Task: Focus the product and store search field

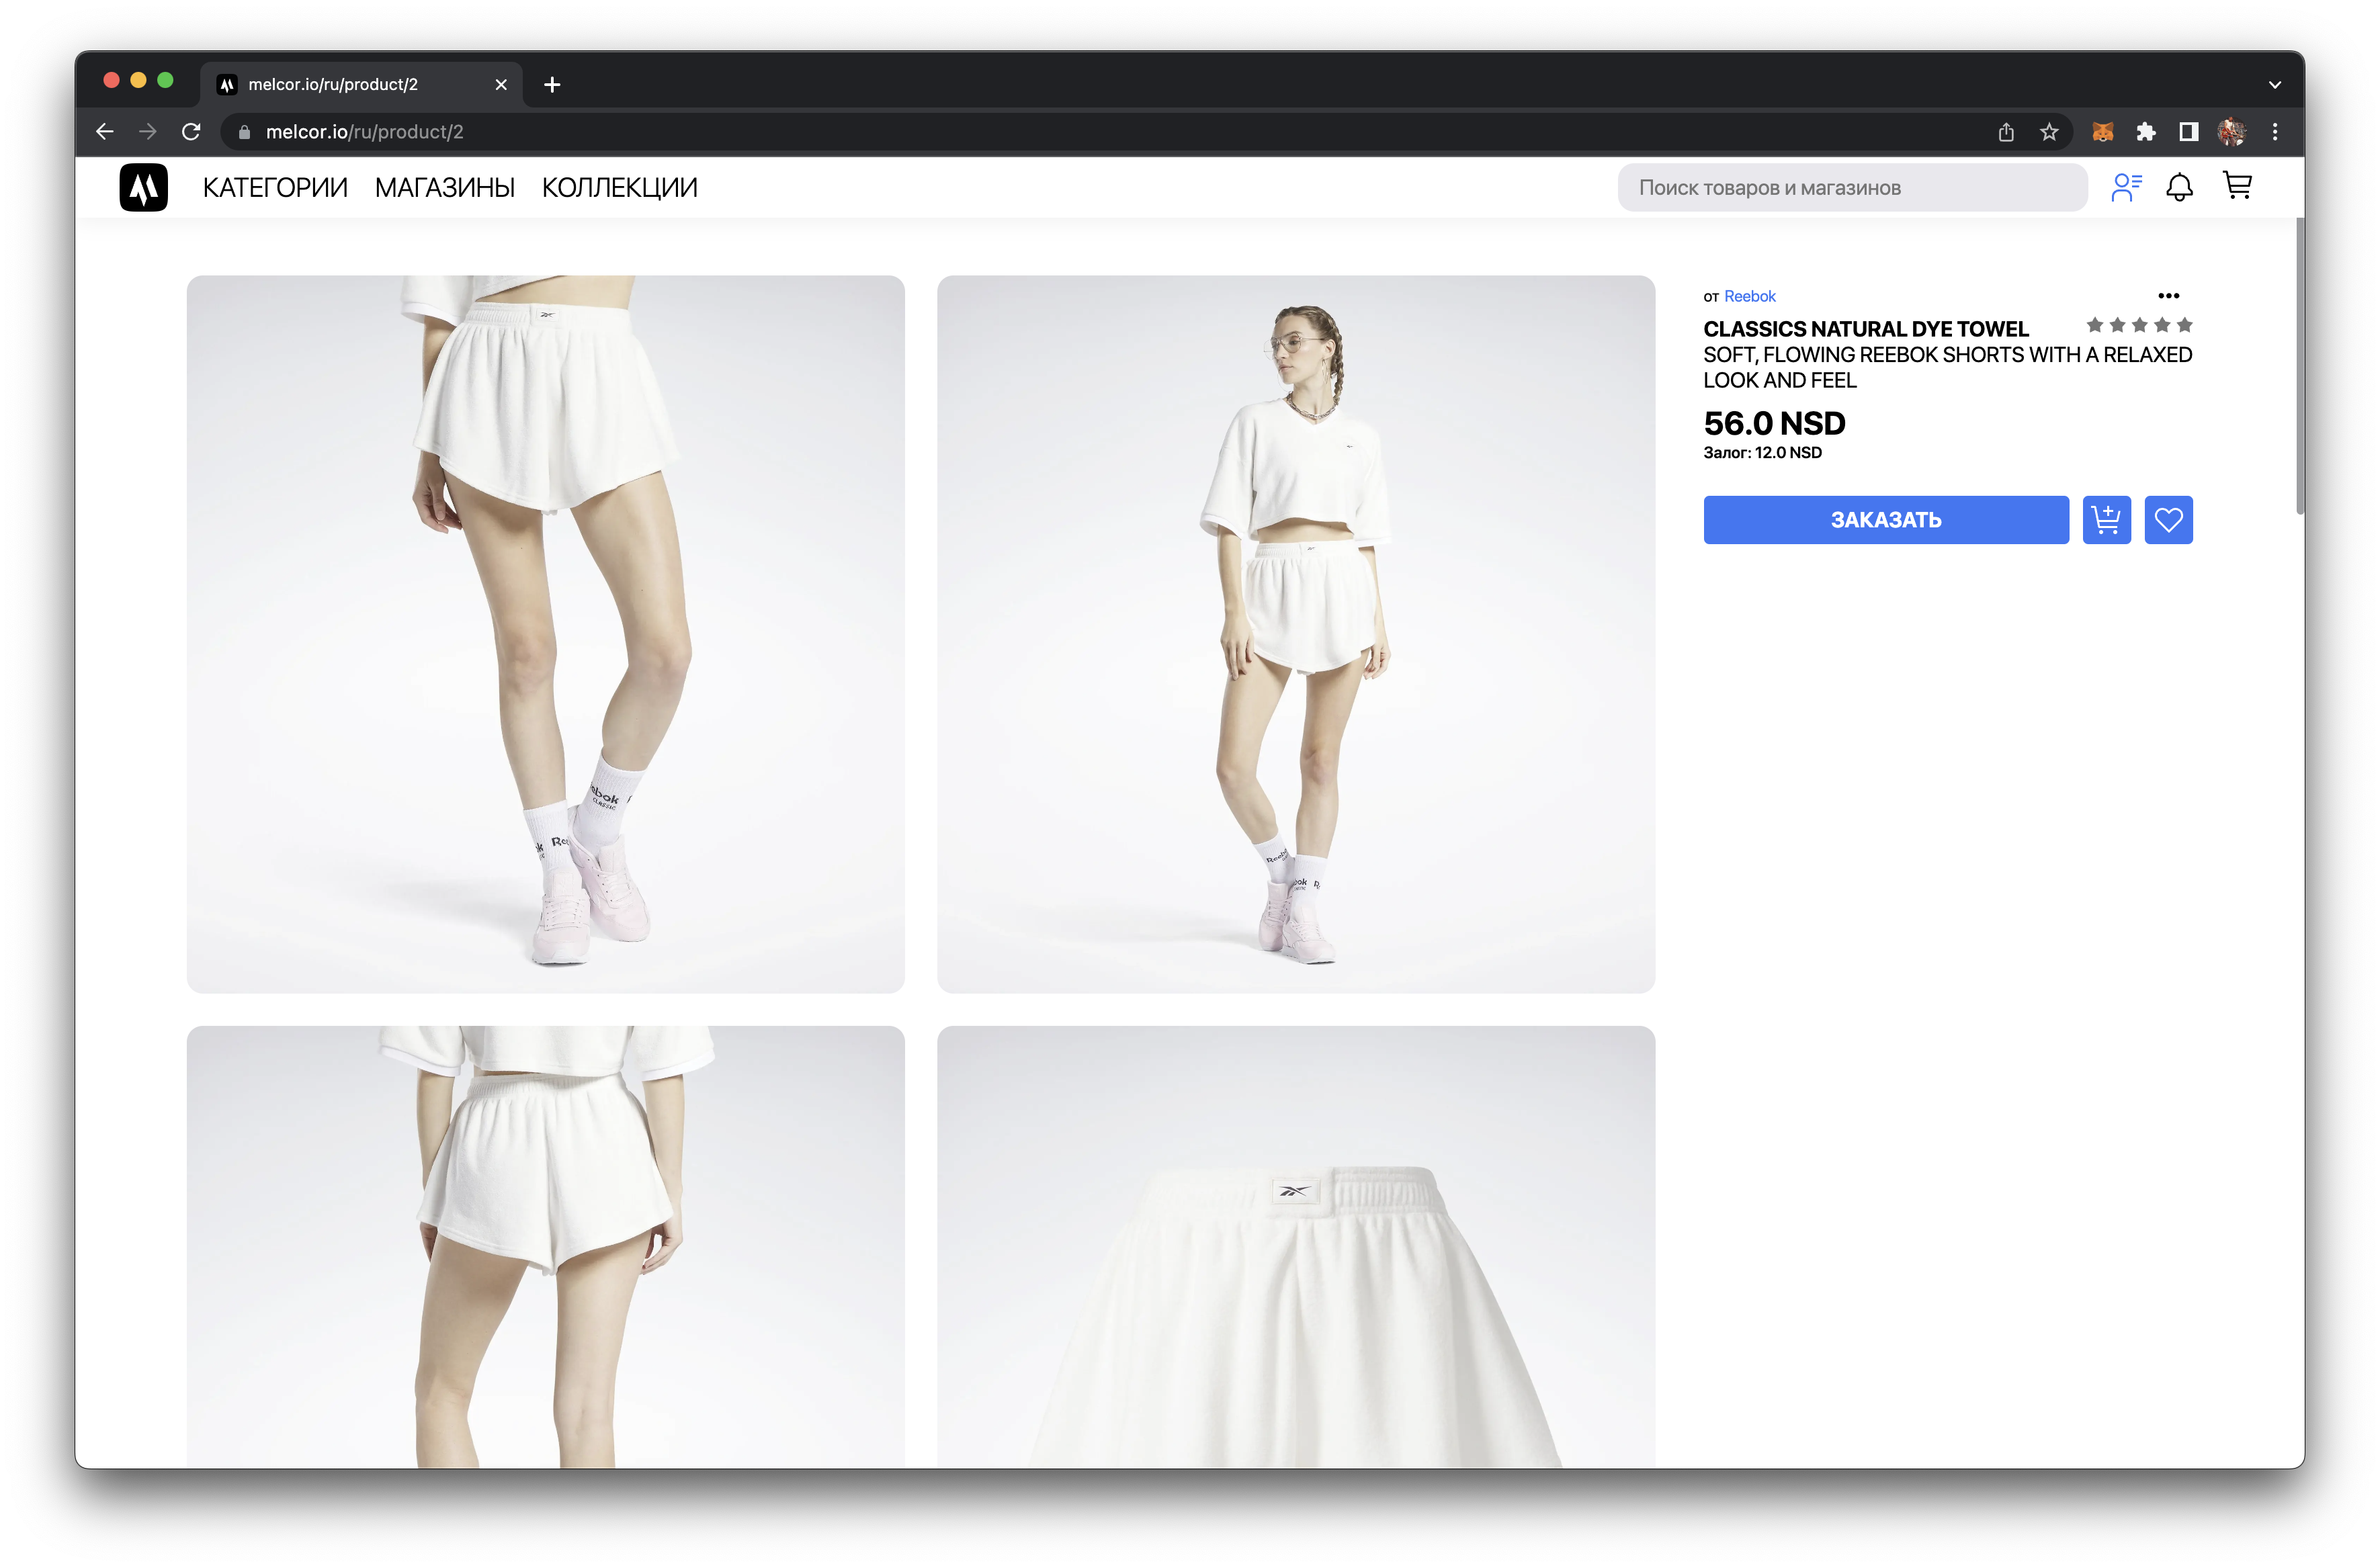Action: 1852,188
